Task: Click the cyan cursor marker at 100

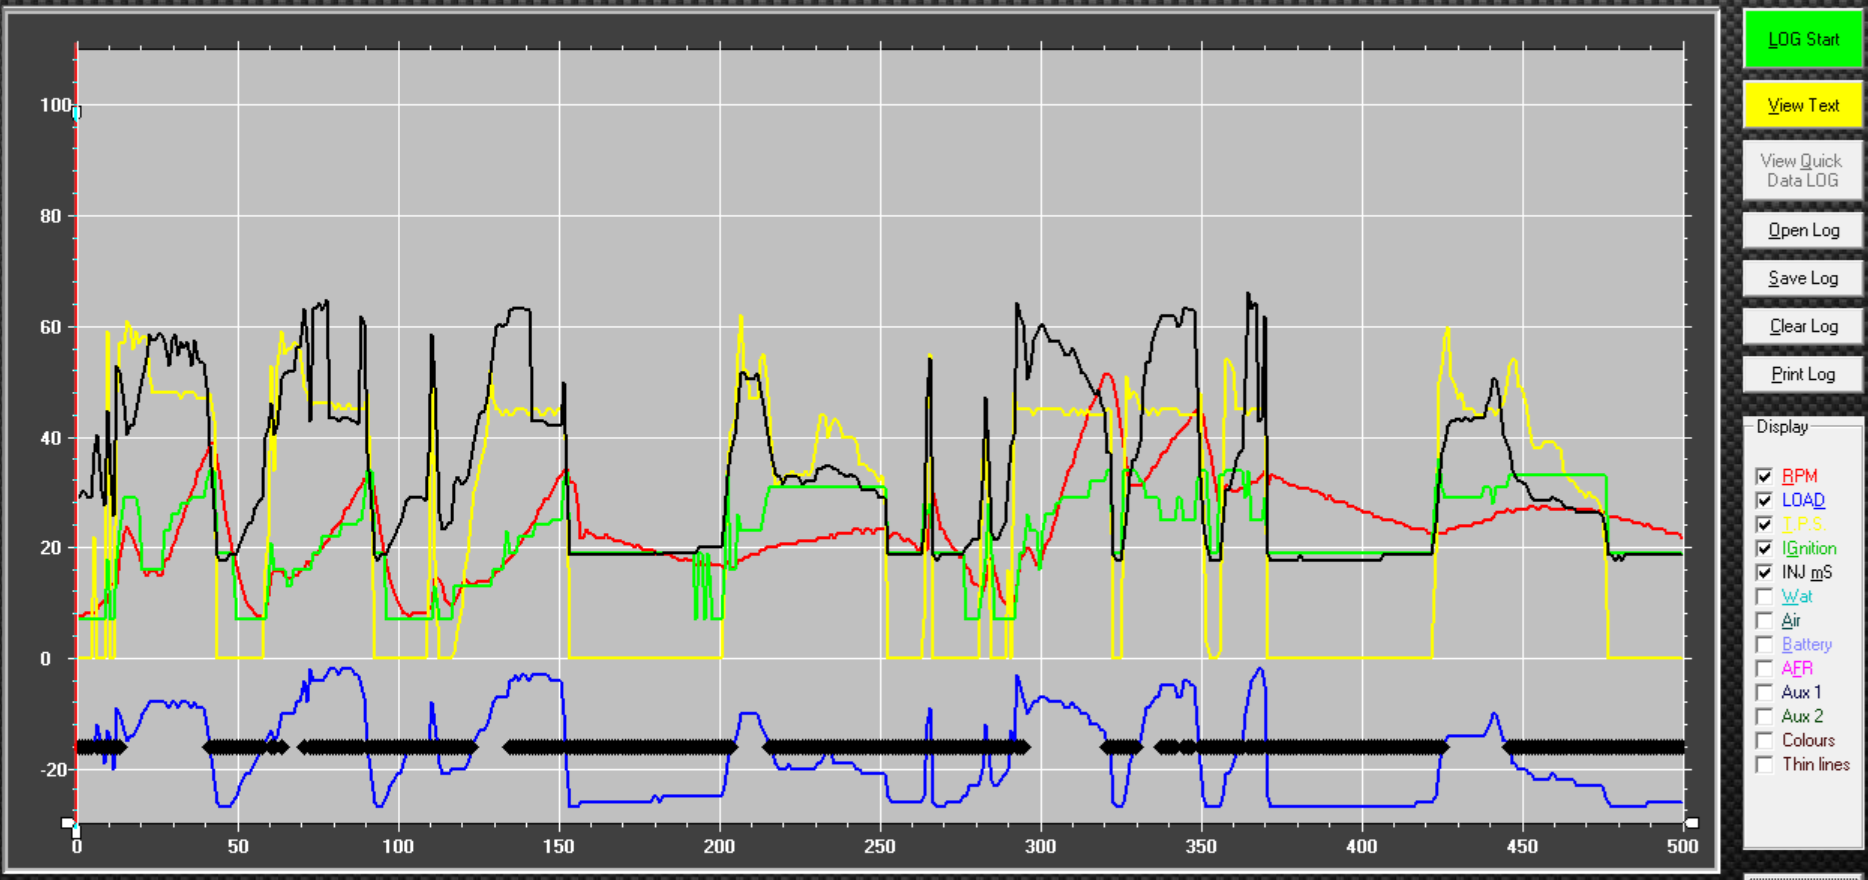Action: tap(76, 113)
